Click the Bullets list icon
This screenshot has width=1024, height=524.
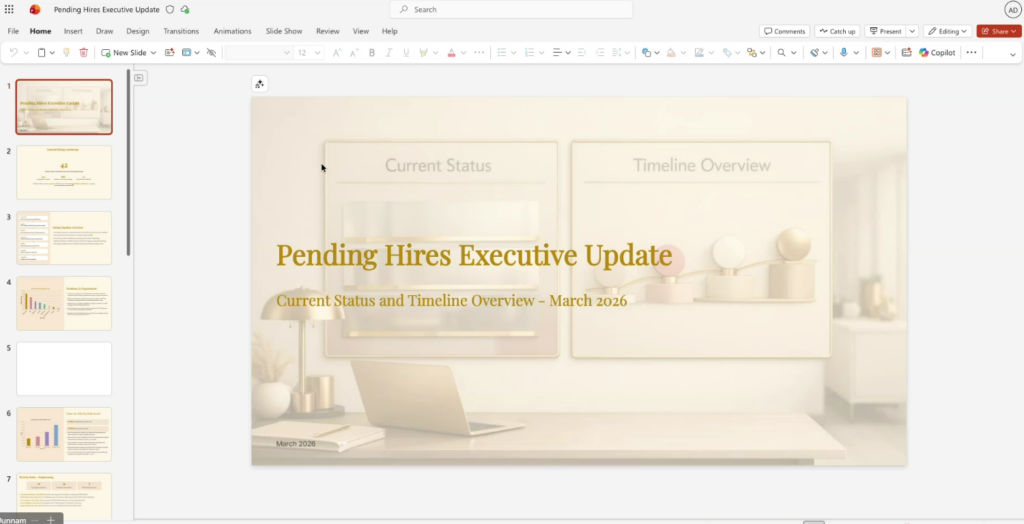click(502, 52)
